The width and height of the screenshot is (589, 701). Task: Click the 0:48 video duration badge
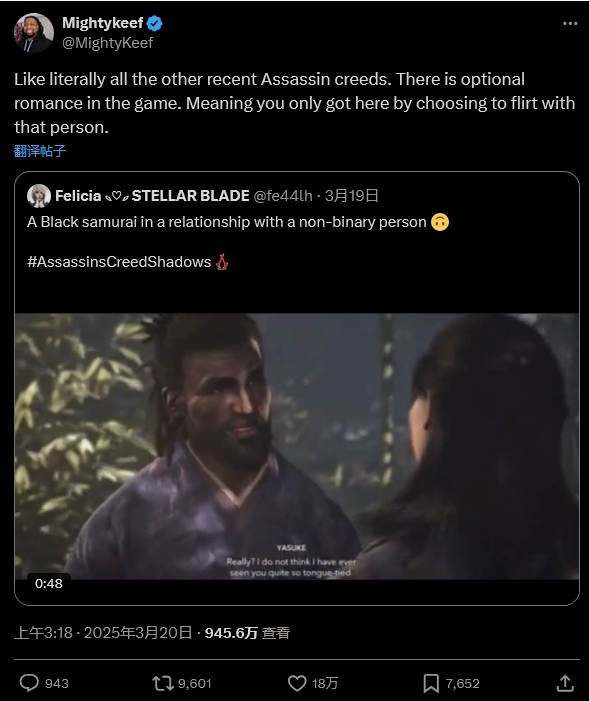49,583
